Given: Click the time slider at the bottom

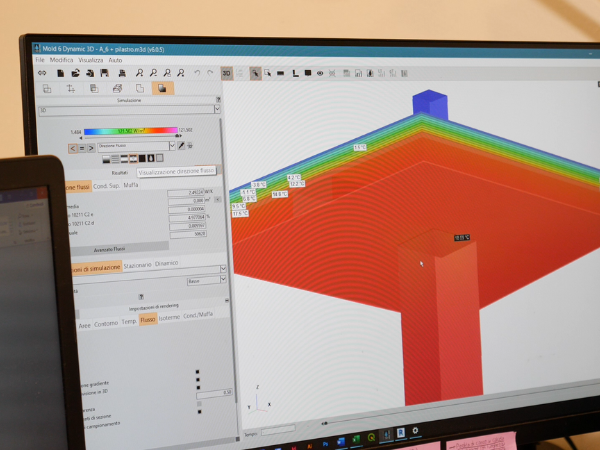Looking at the screenshot, I should pos(324,423).
